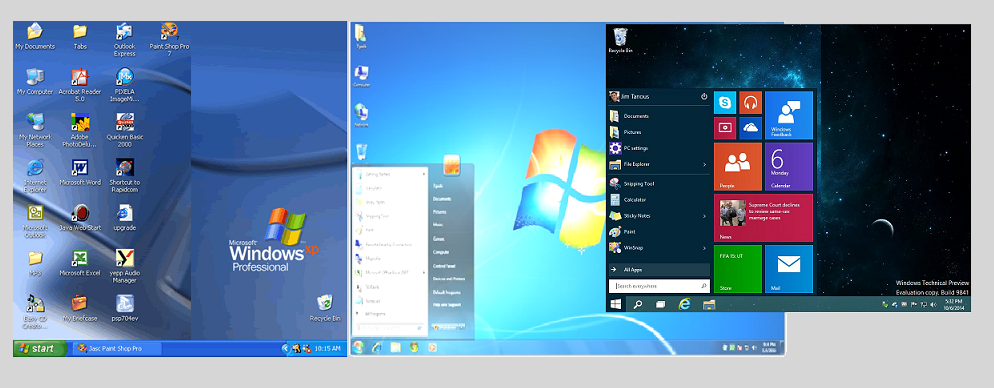The width and height of the screenshot is (994, 388).
Task: Open Tabs folder on XP desktop
Action: tap(80, 36)
